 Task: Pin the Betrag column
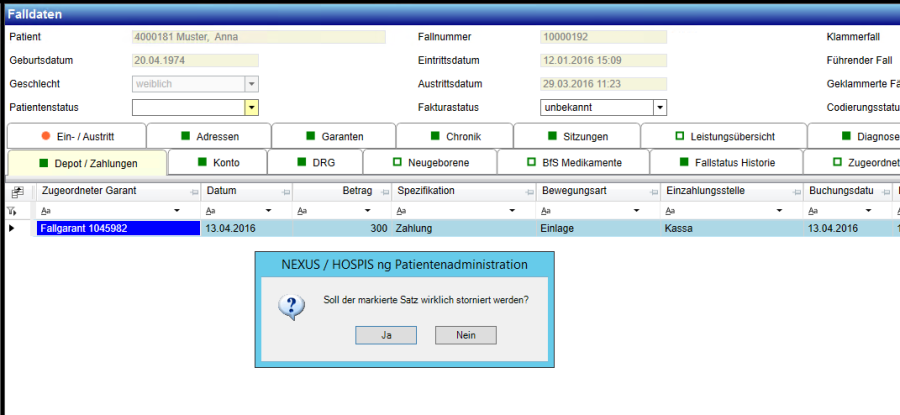click(384, 192)
